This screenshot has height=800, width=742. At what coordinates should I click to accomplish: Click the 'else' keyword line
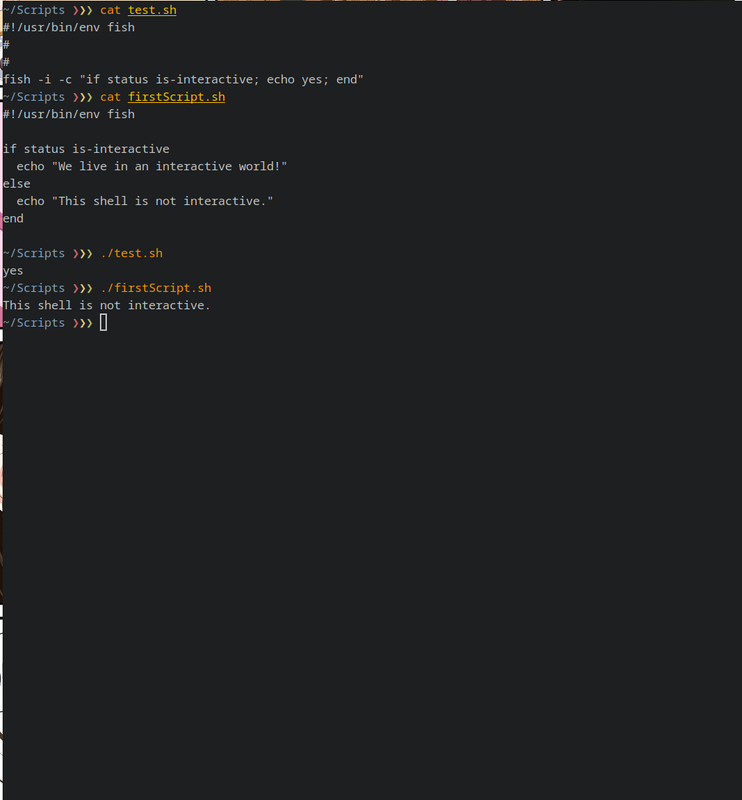(17, 184)
